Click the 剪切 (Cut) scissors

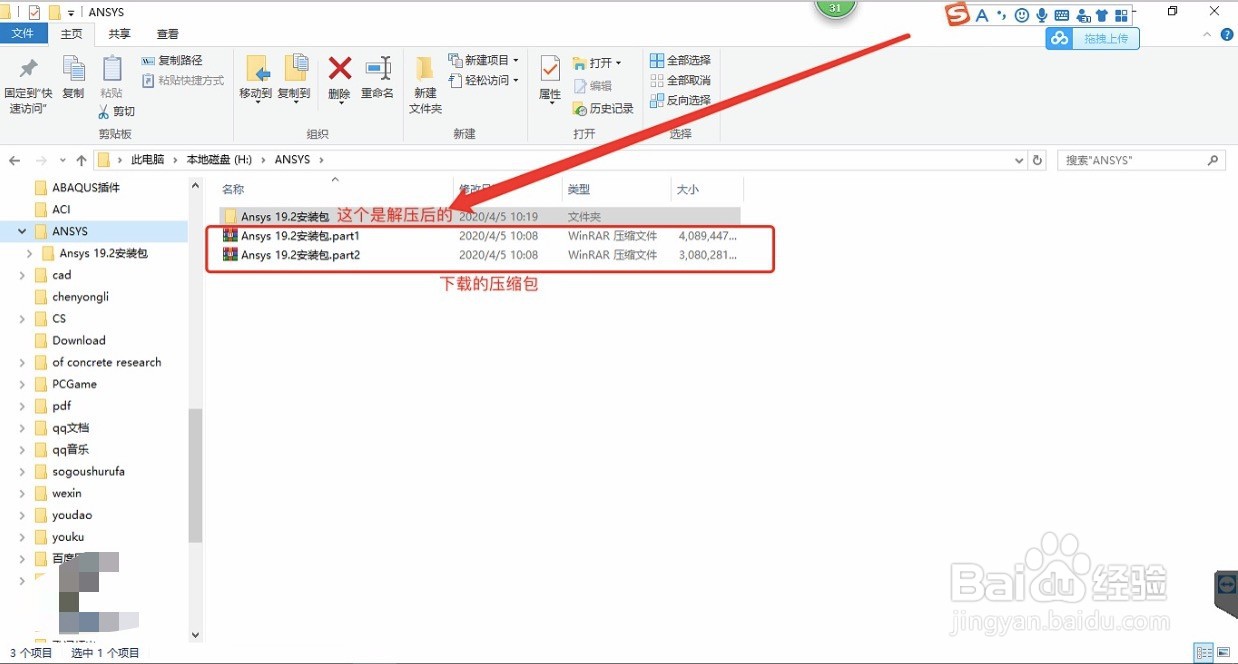[x=116, y=111]
